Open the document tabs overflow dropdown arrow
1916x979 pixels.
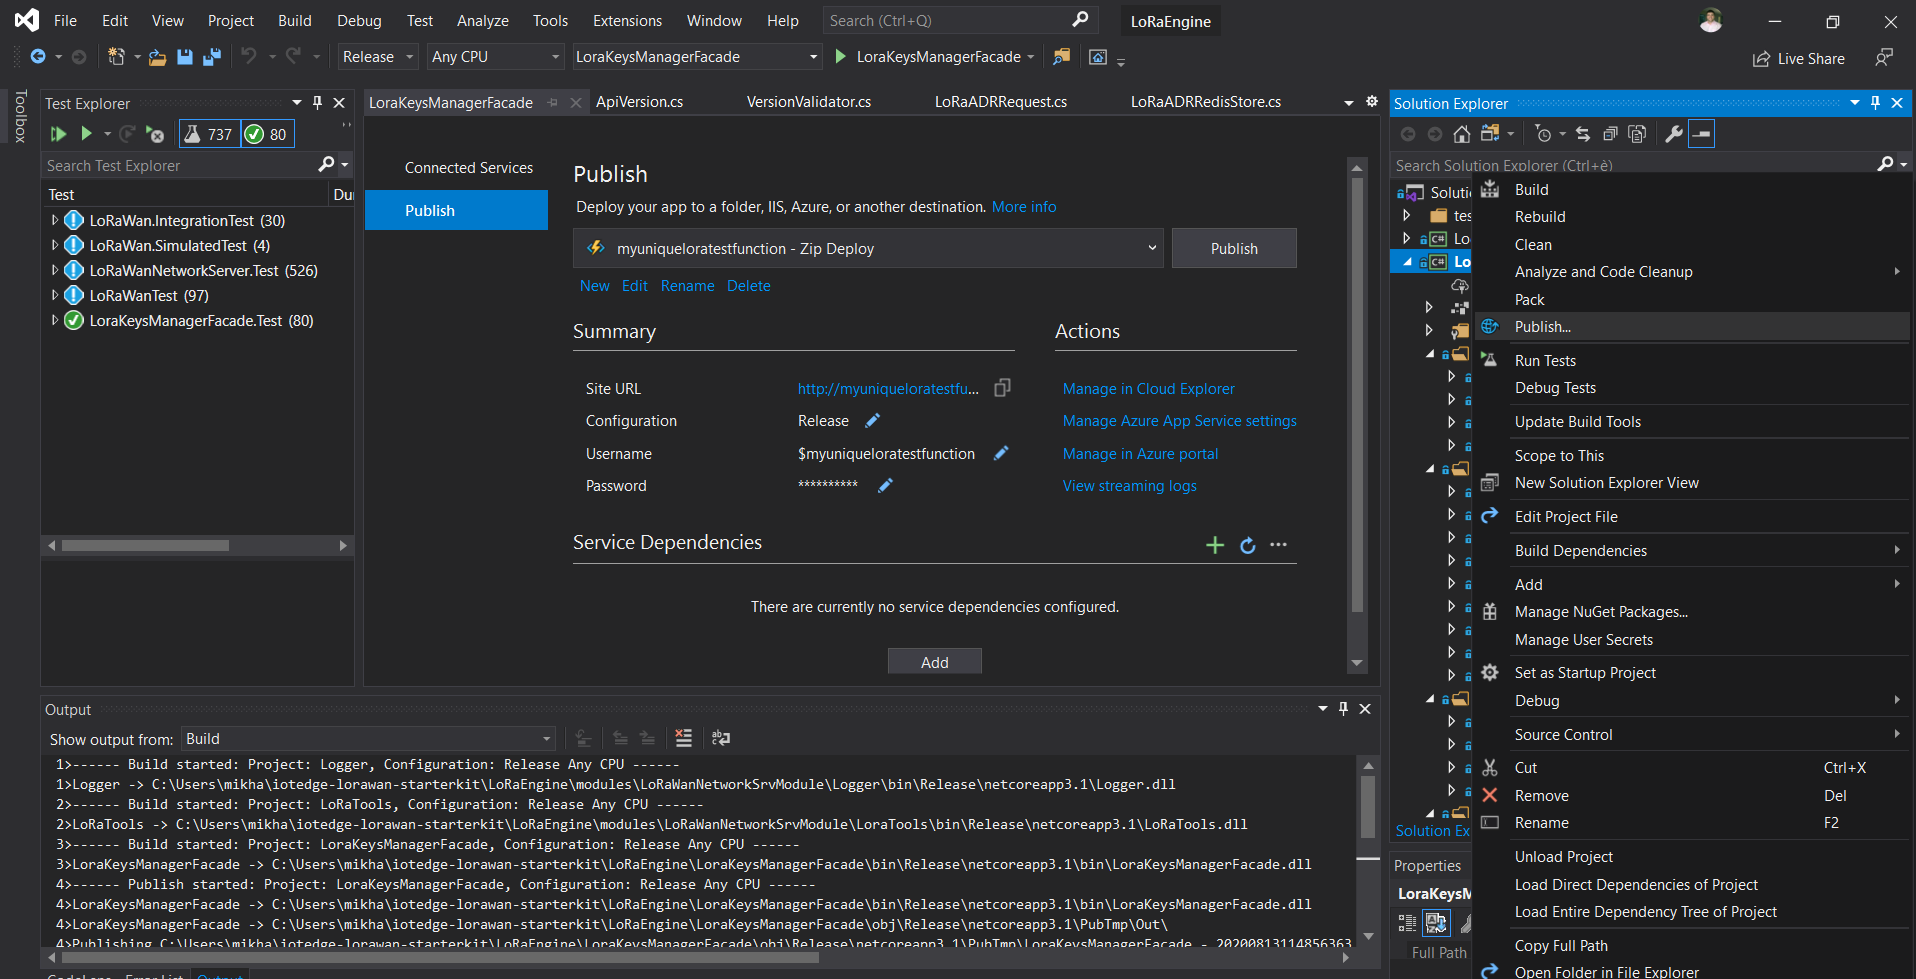pyautogui.click(x=1348, y=103)
